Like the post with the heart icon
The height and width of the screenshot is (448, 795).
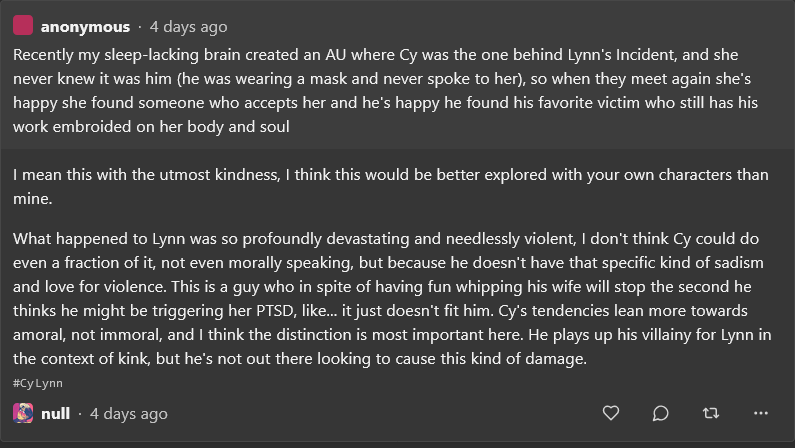611,413
